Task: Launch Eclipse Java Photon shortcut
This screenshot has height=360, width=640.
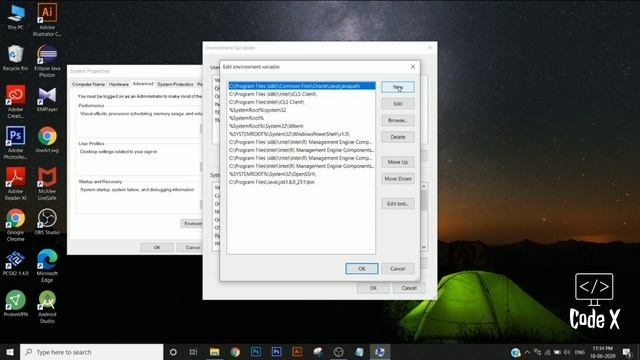Action: pyautogui.click(x=47, y=61)
